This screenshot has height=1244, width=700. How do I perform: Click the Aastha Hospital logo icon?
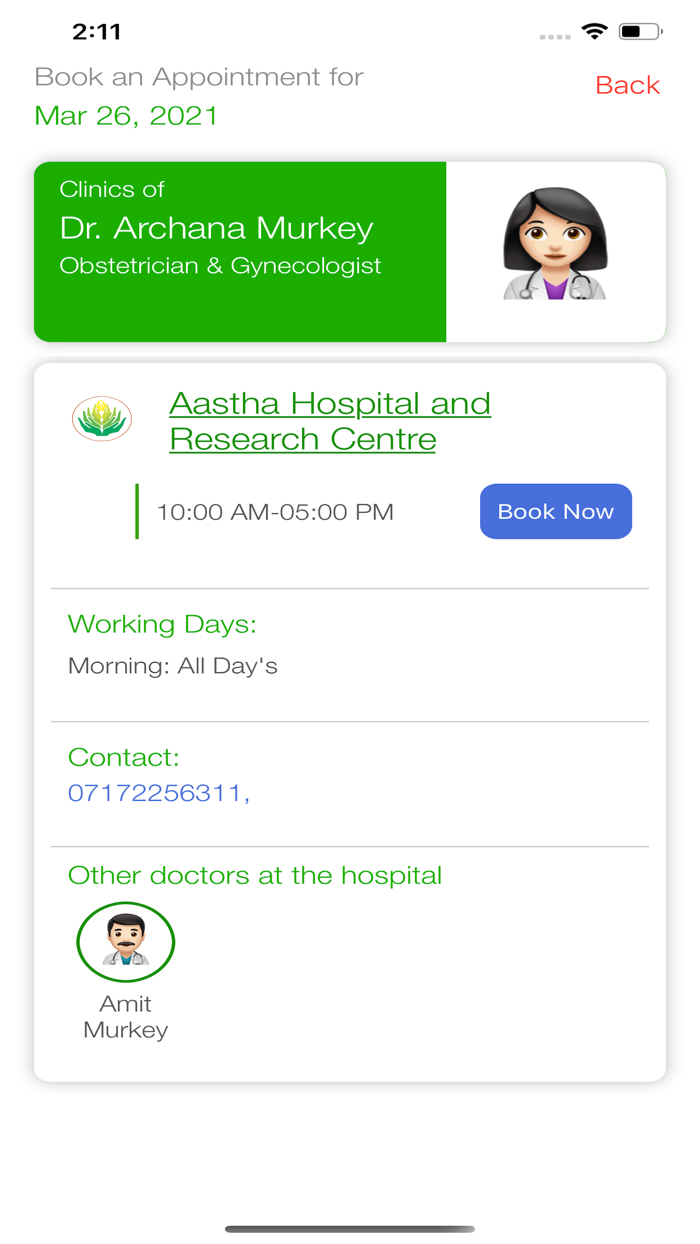click(x=102, y=419)
